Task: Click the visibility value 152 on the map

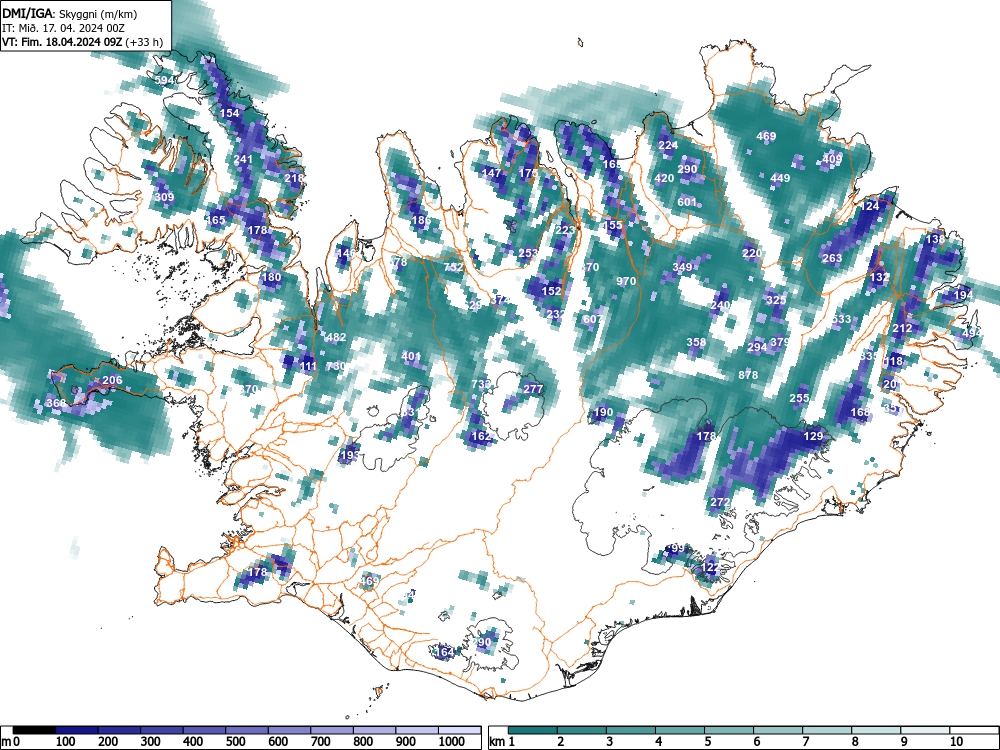Action: 551,291
